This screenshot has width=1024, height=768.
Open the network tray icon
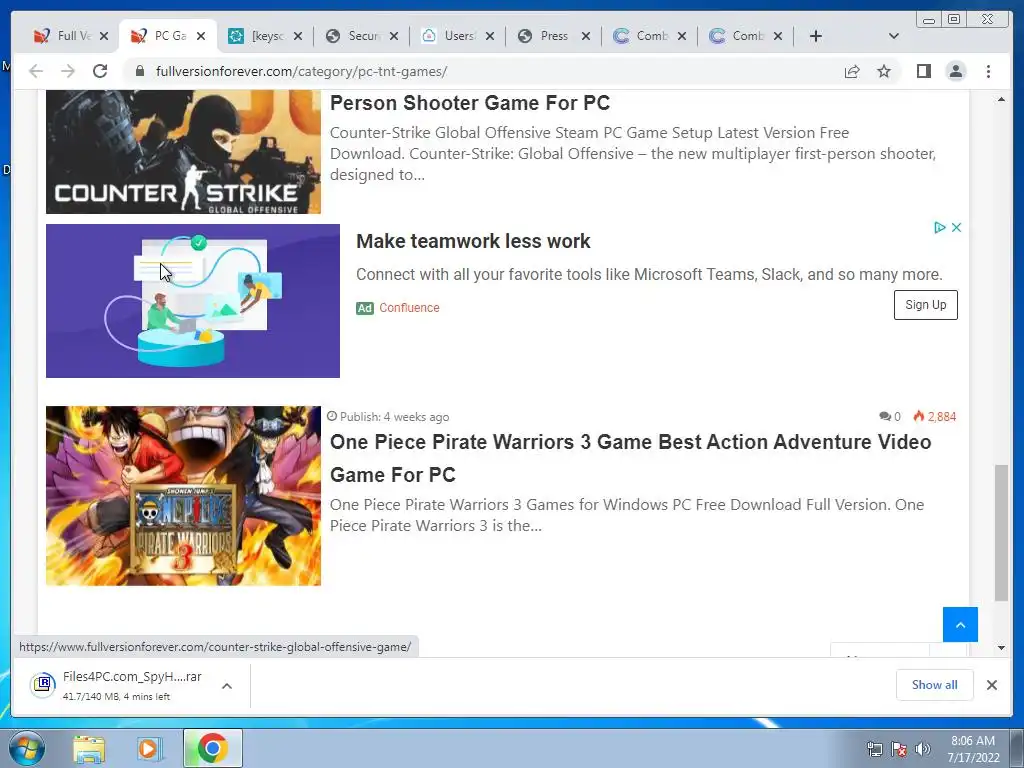[x=874, y=749]
